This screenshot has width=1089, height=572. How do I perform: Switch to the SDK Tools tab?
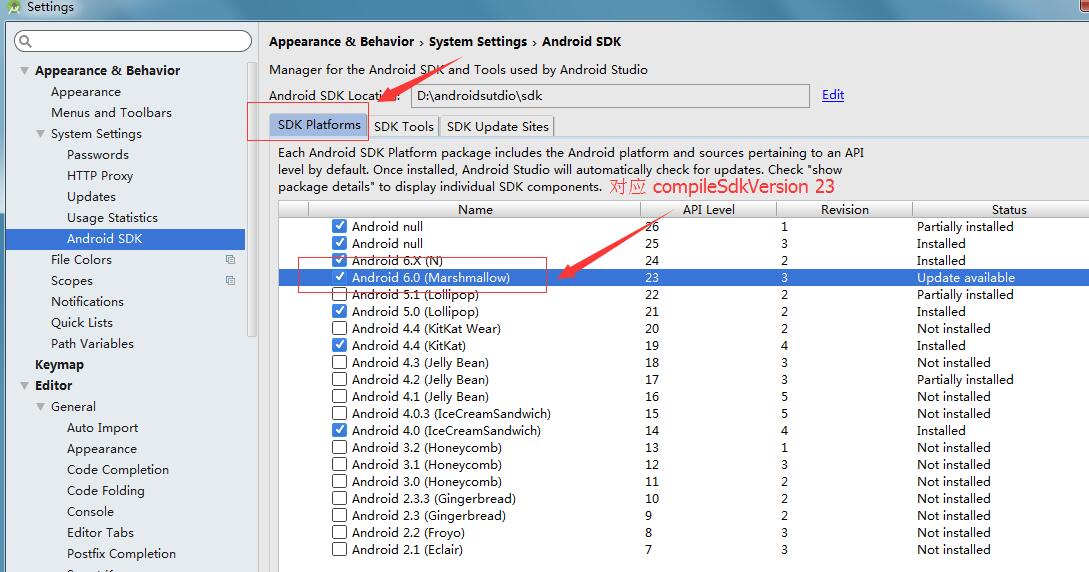404,126
